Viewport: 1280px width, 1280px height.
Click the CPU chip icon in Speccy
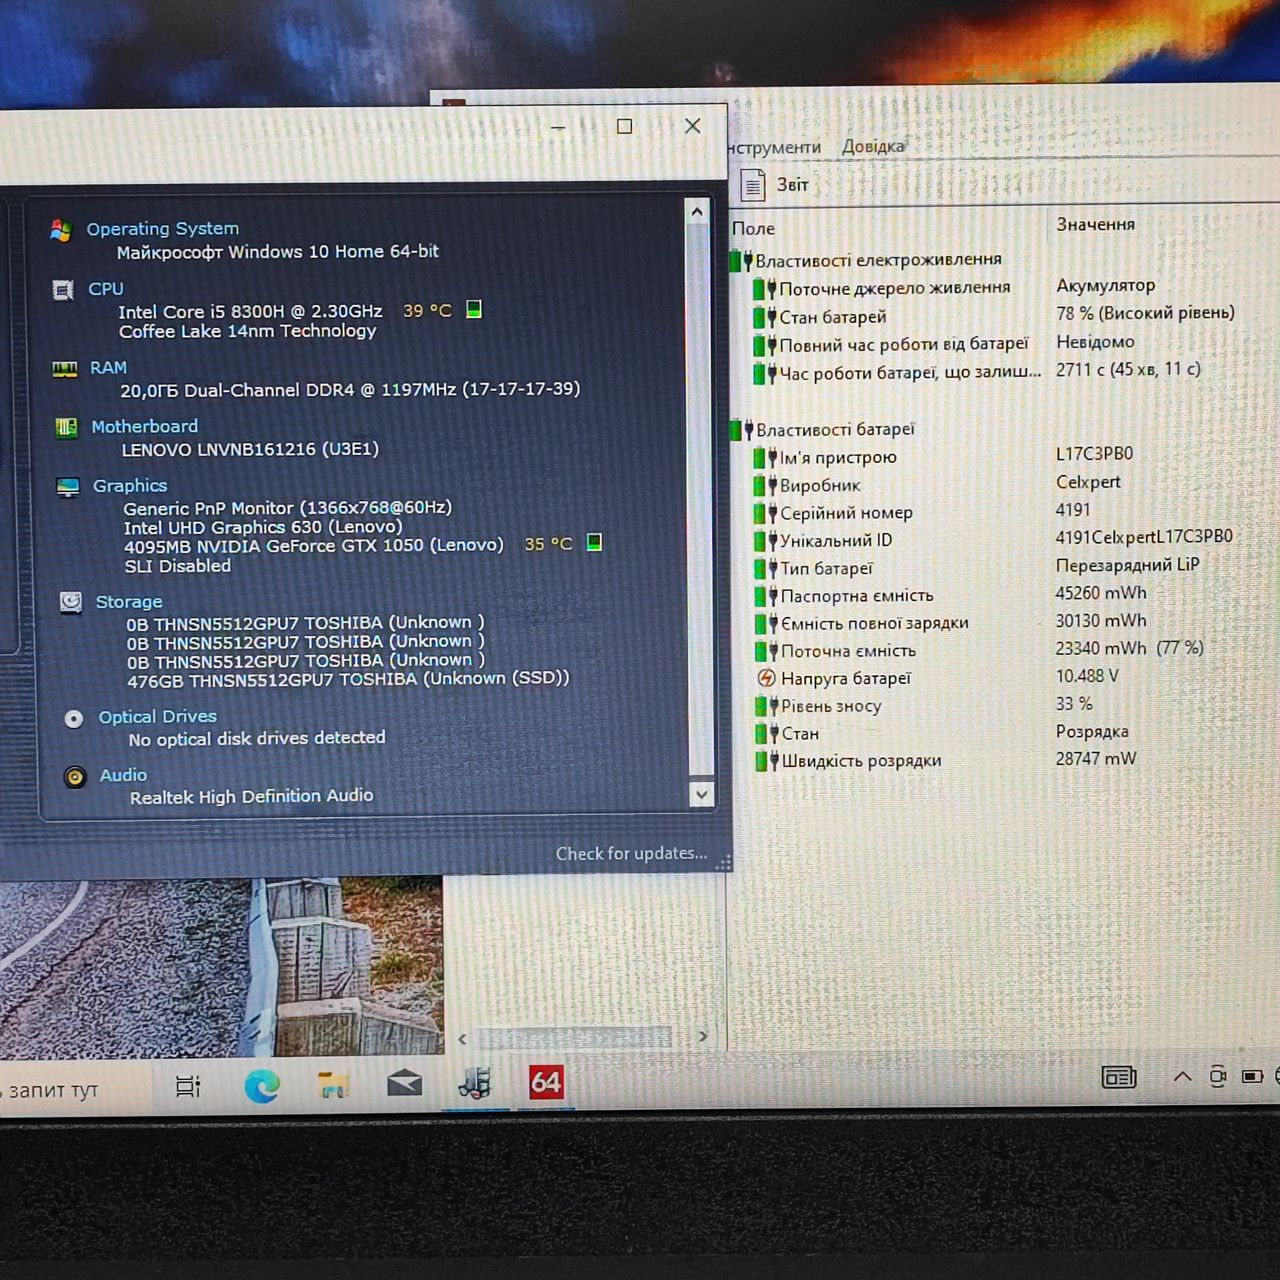coord(63,290)
